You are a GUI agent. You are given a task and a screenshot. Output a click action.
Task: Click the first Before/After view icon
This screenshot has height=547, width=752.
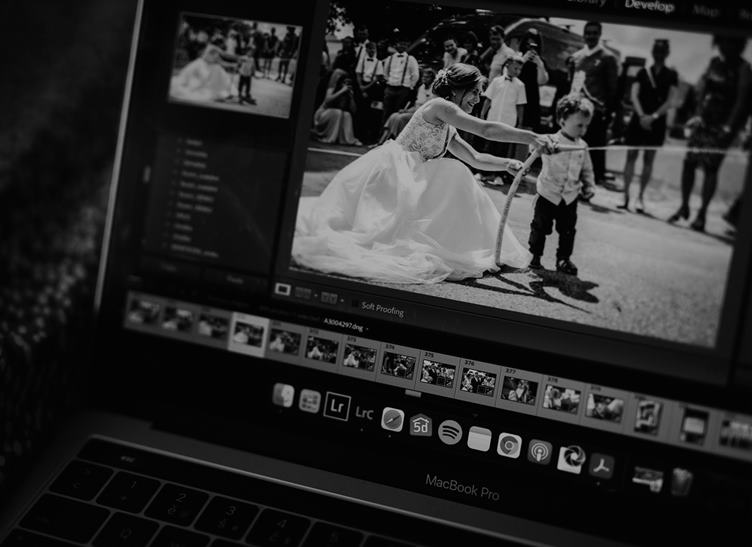(302, 293)
